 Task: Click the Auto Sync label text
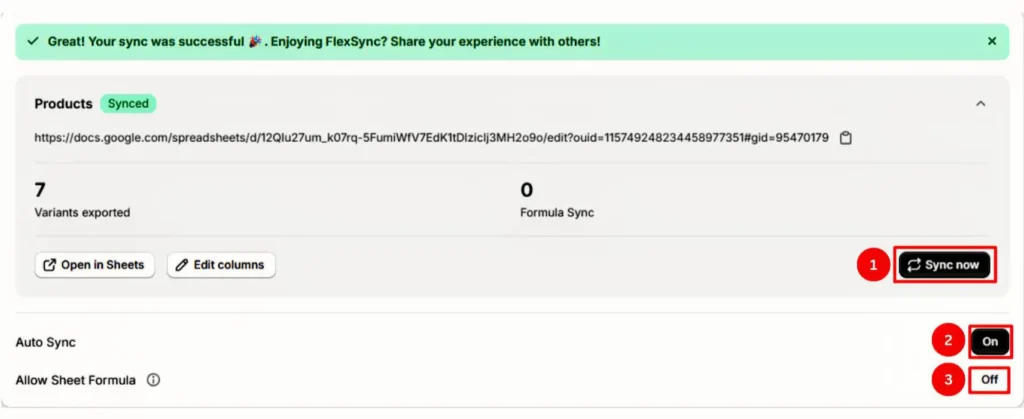[x=45, y=342]
